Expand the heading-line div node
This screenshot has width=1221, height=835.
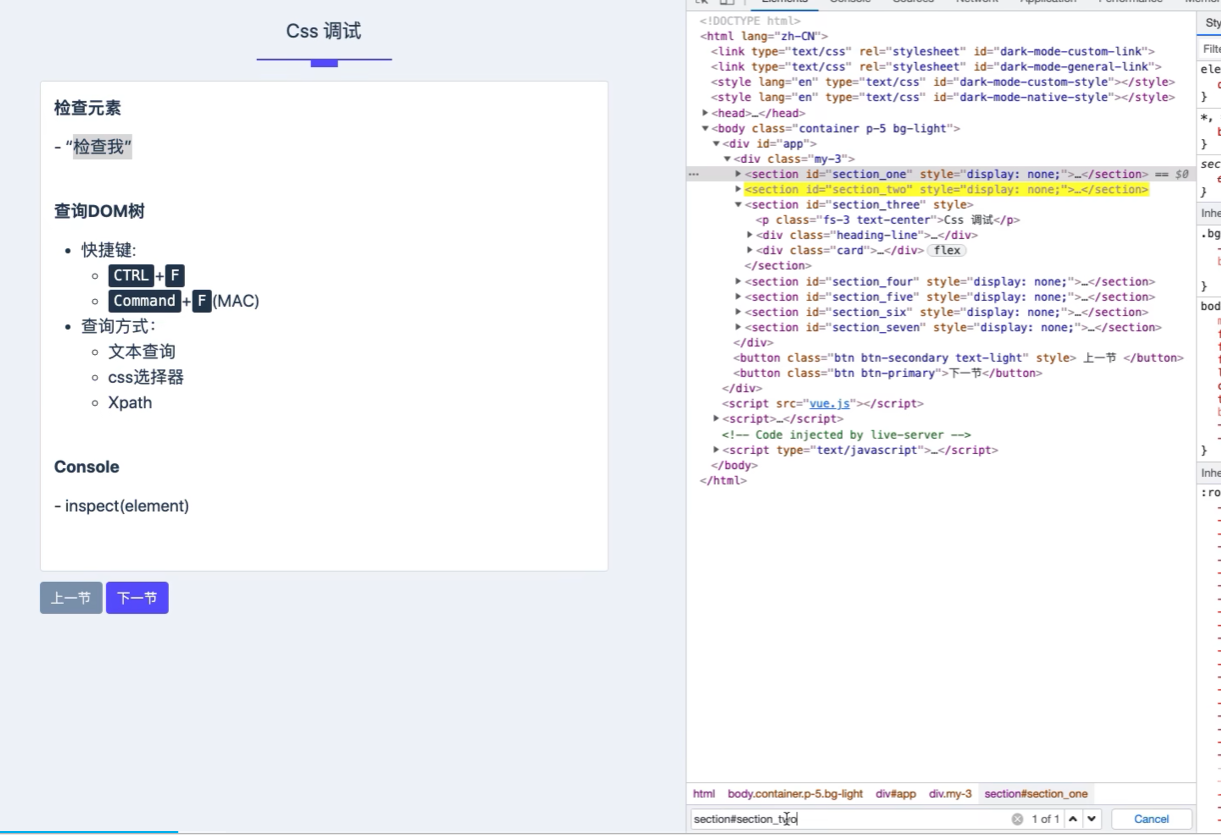coord(749,235)
